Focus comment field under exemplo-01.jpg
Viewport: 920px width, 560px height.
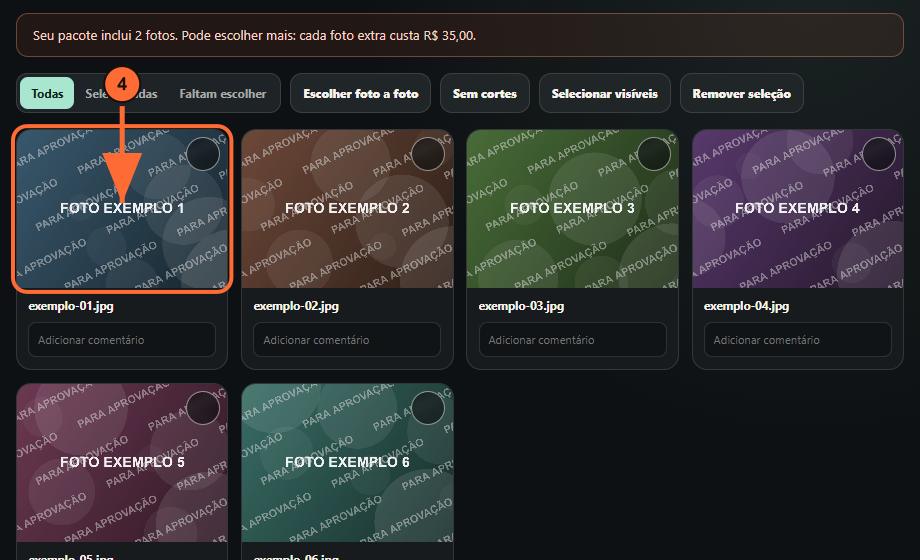122,339
